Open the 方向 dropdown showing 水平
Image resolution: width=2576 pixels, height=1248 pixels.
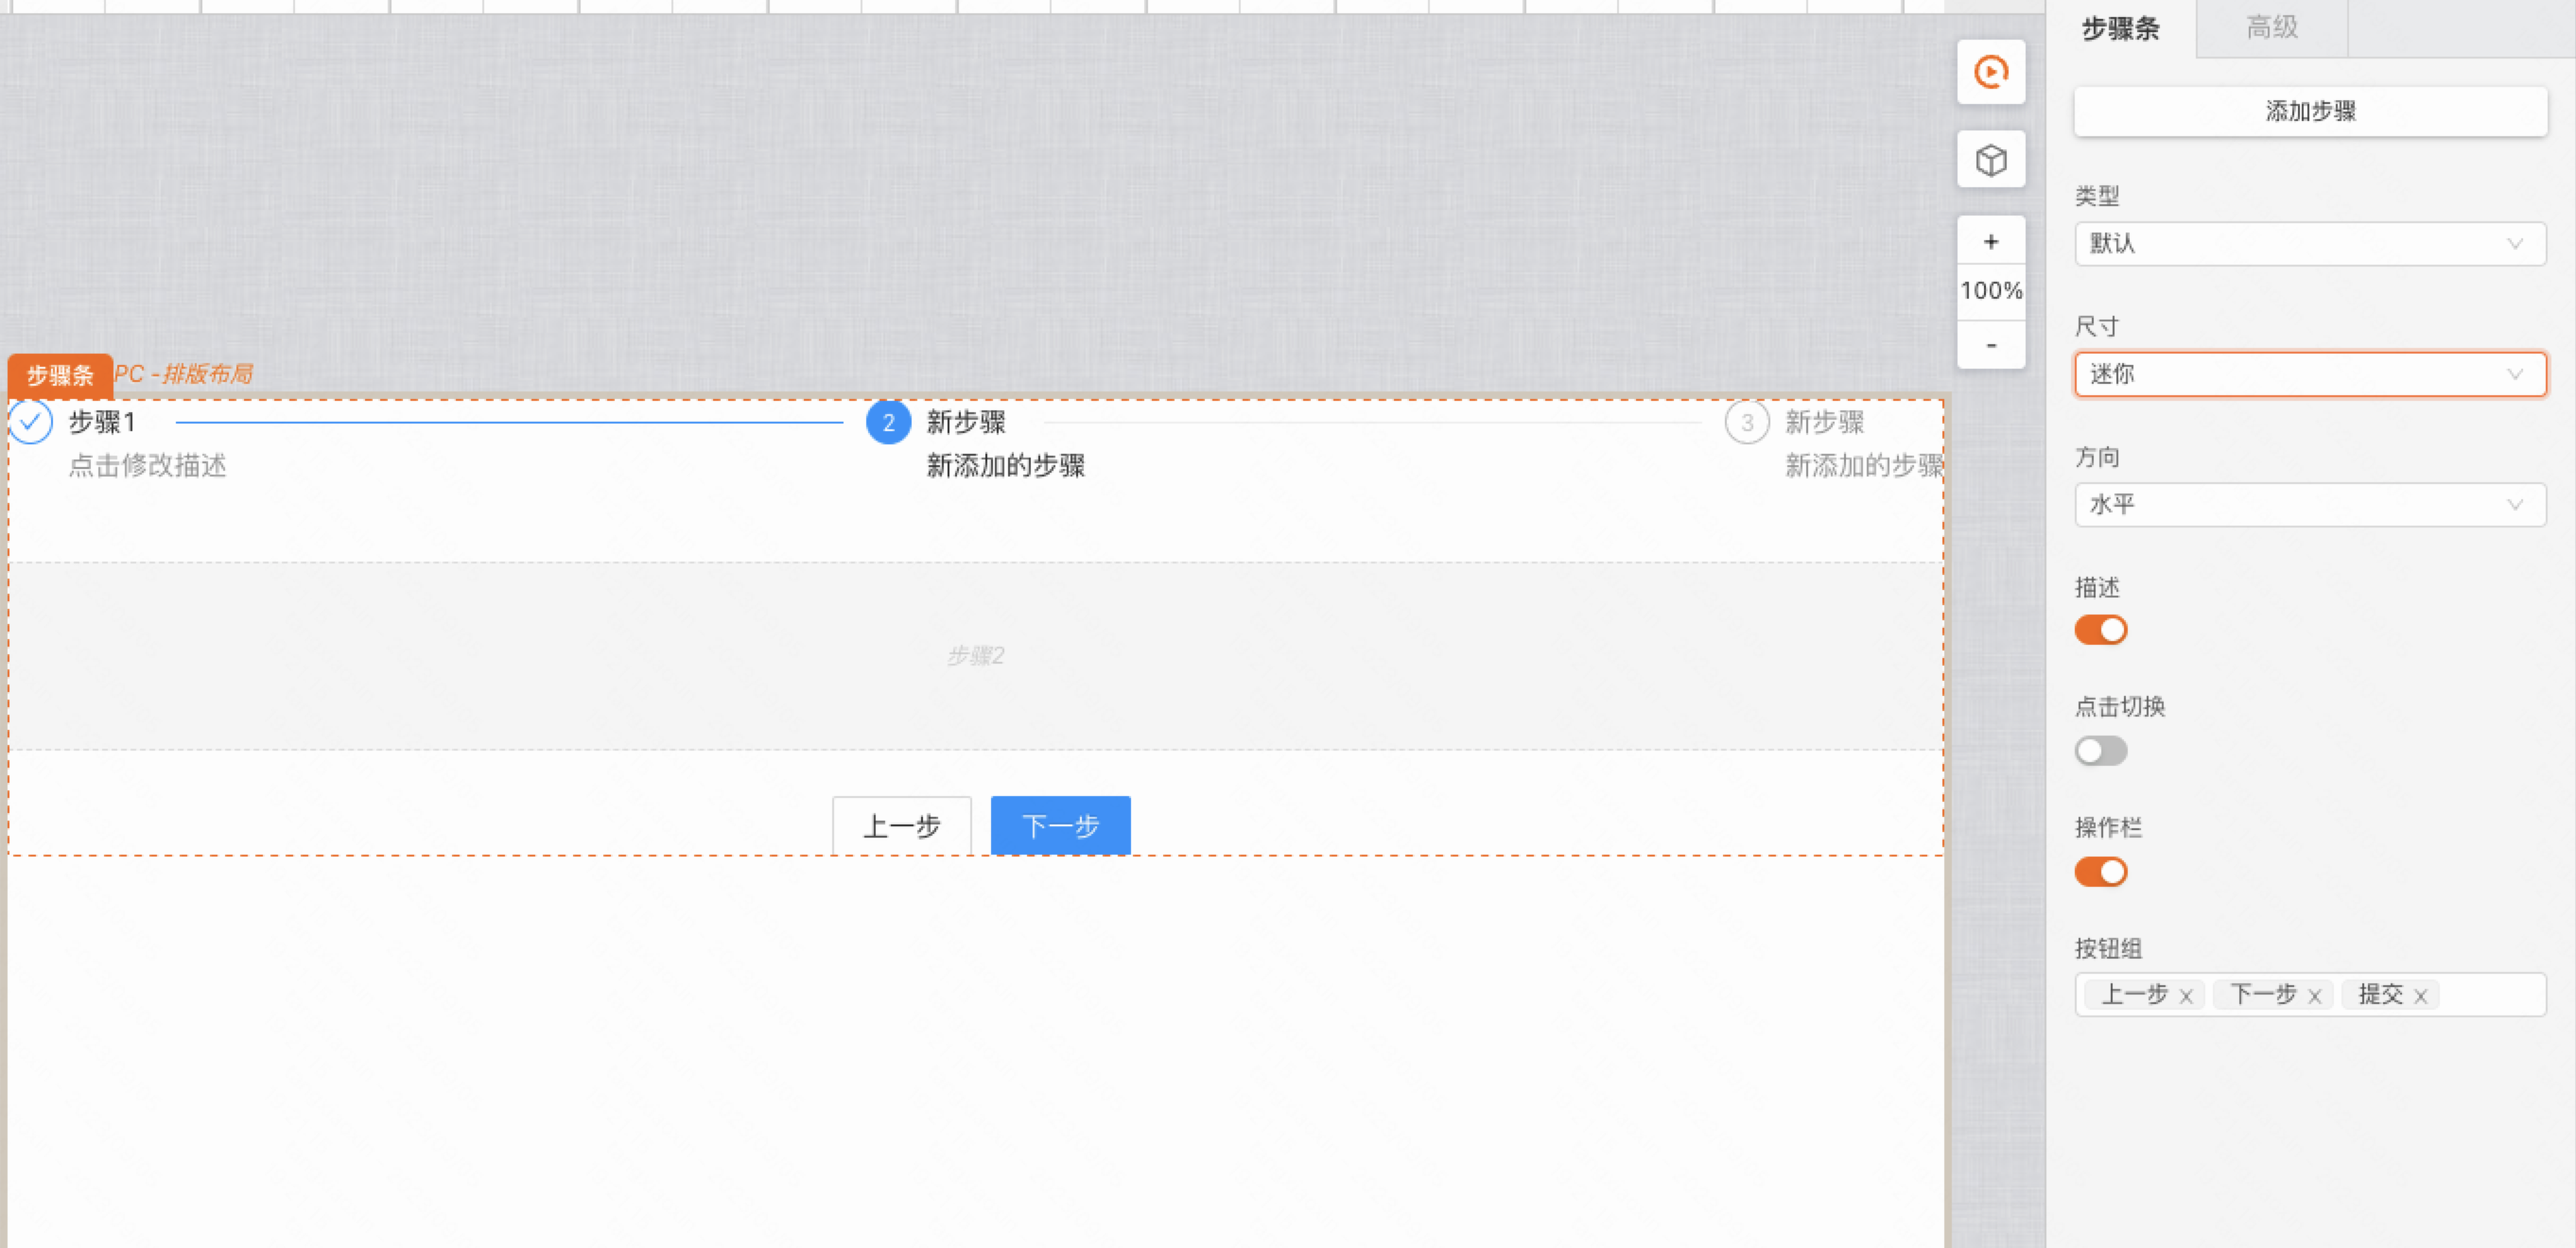pos(2310,505)
